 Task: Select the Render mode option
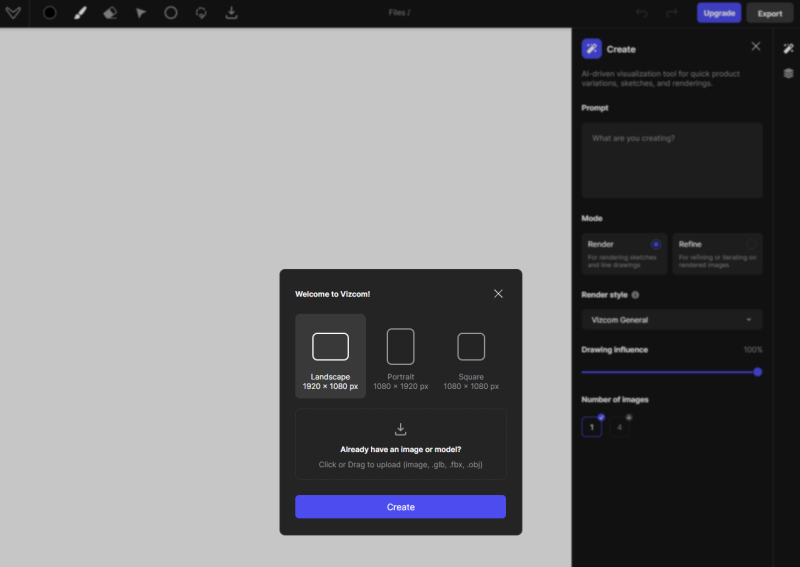[624, 254]
